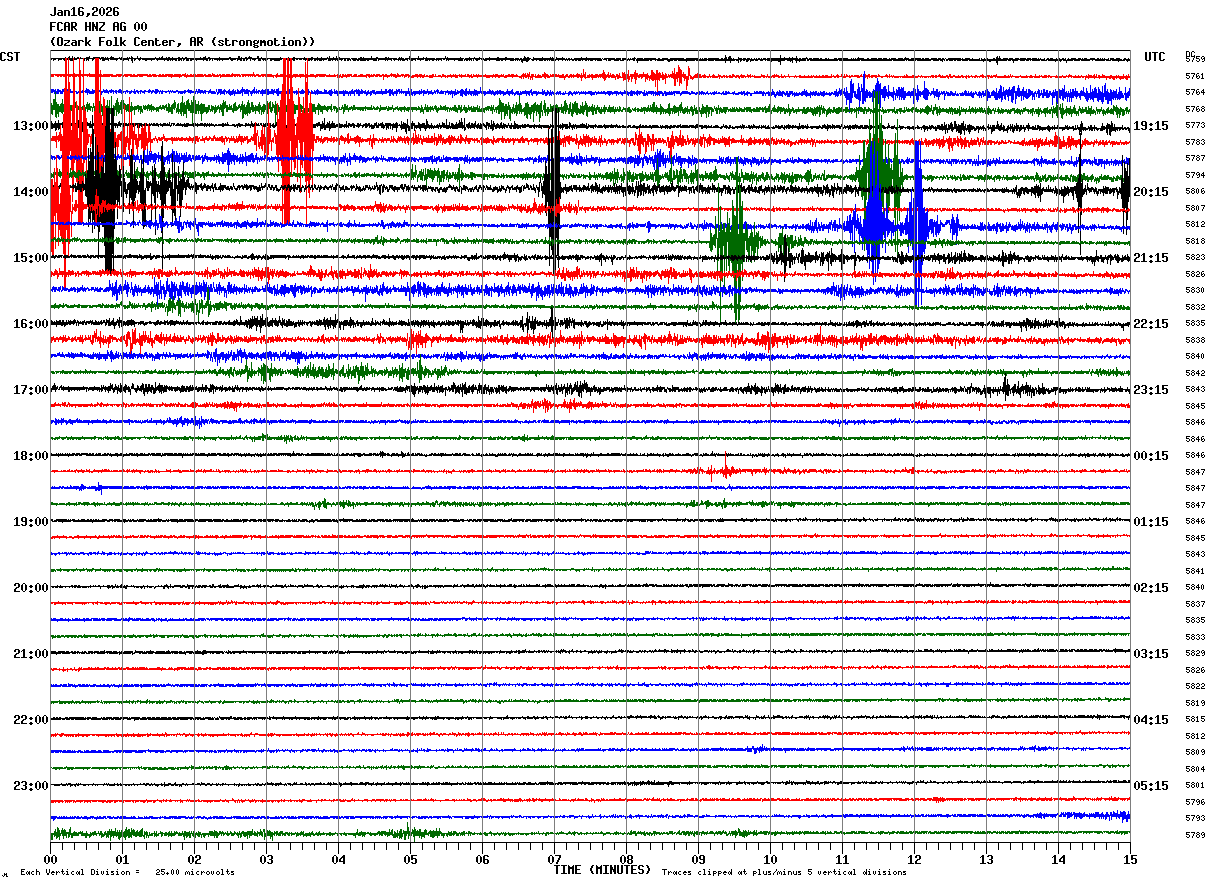
Task: Click minute 03 on the time axis
Action: pos(266,859)
